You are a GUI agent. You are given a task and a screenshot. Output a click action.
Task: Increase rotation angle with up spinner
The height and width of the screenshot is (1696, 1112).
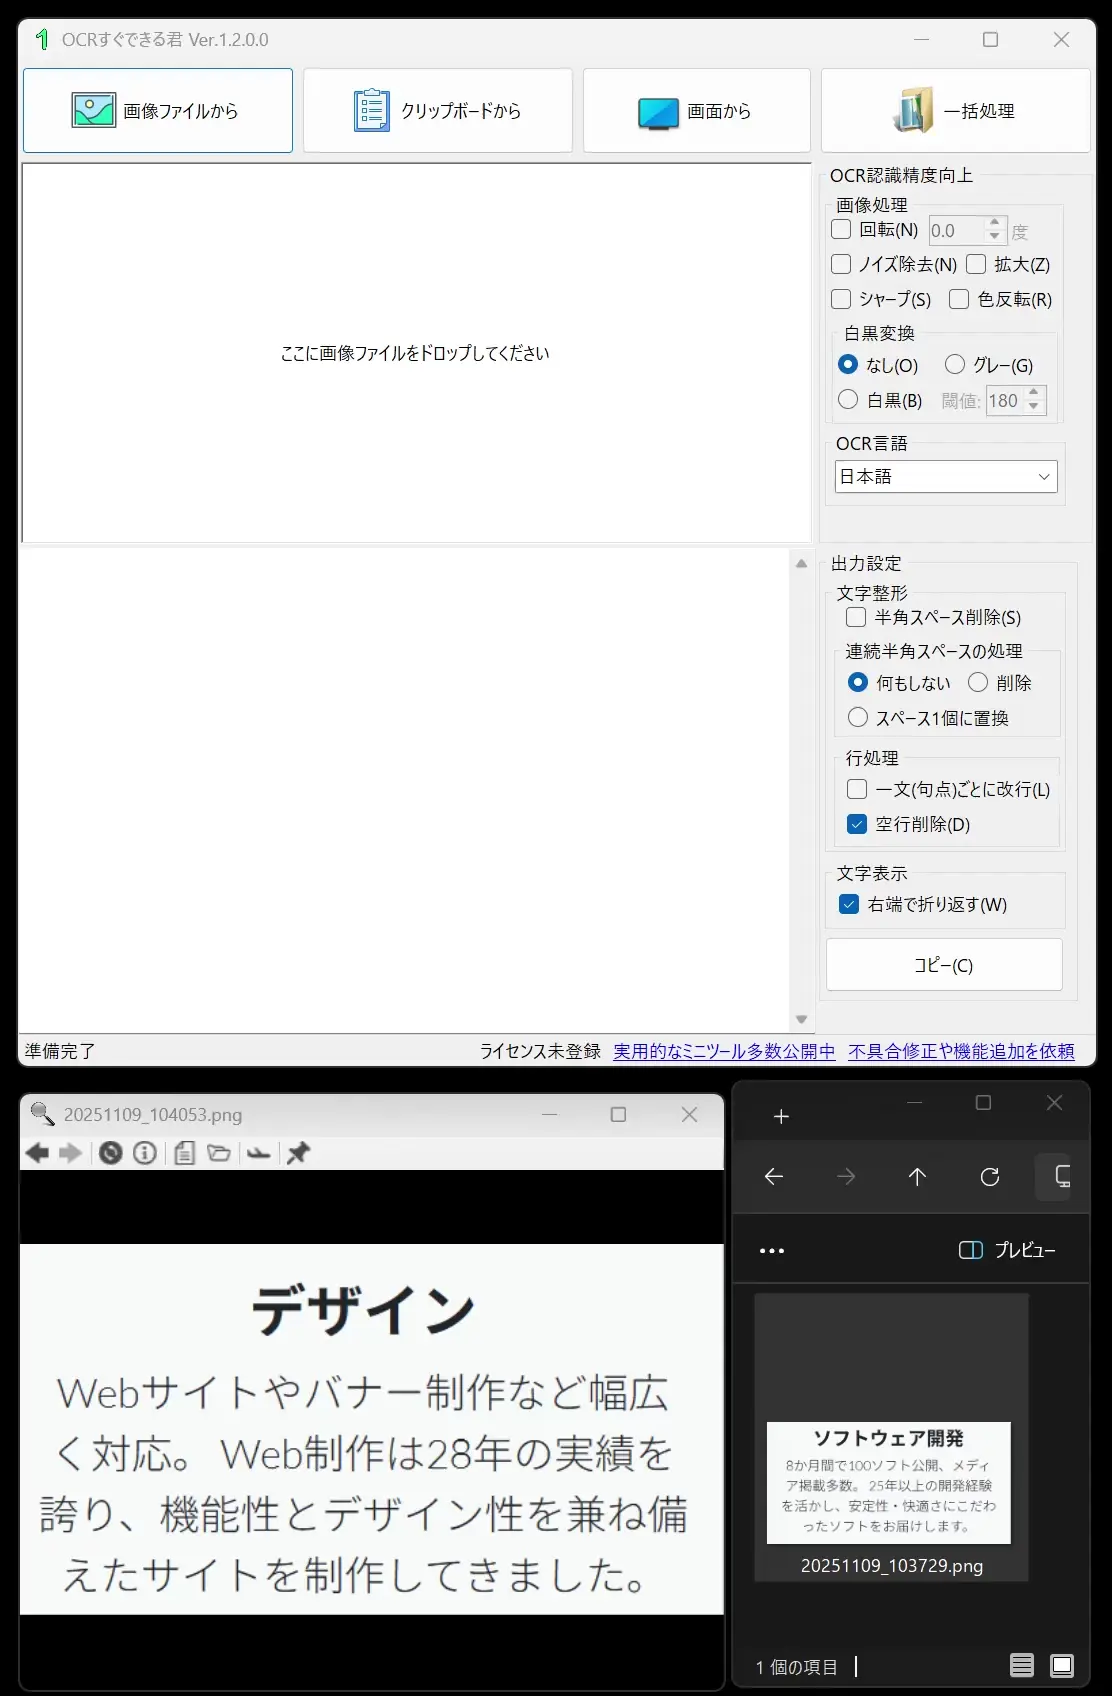(x=994, y=223)
